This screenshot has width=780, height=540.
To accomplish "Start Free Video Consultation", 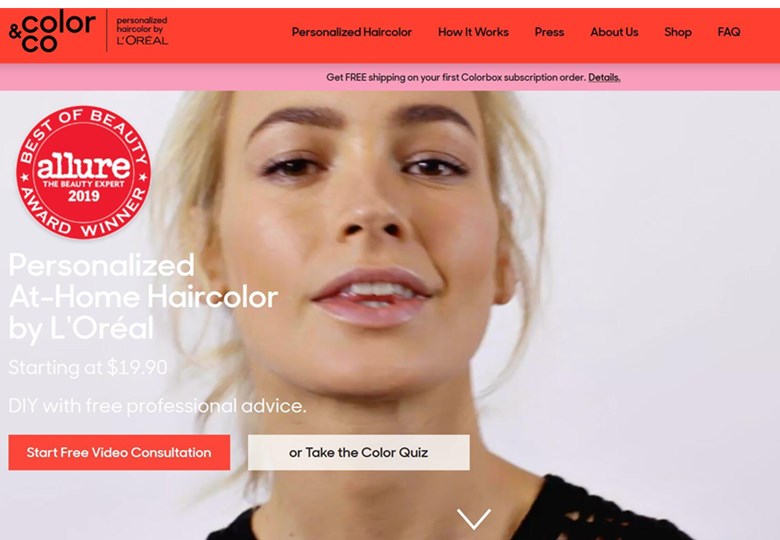I will (x=119, y=452).
